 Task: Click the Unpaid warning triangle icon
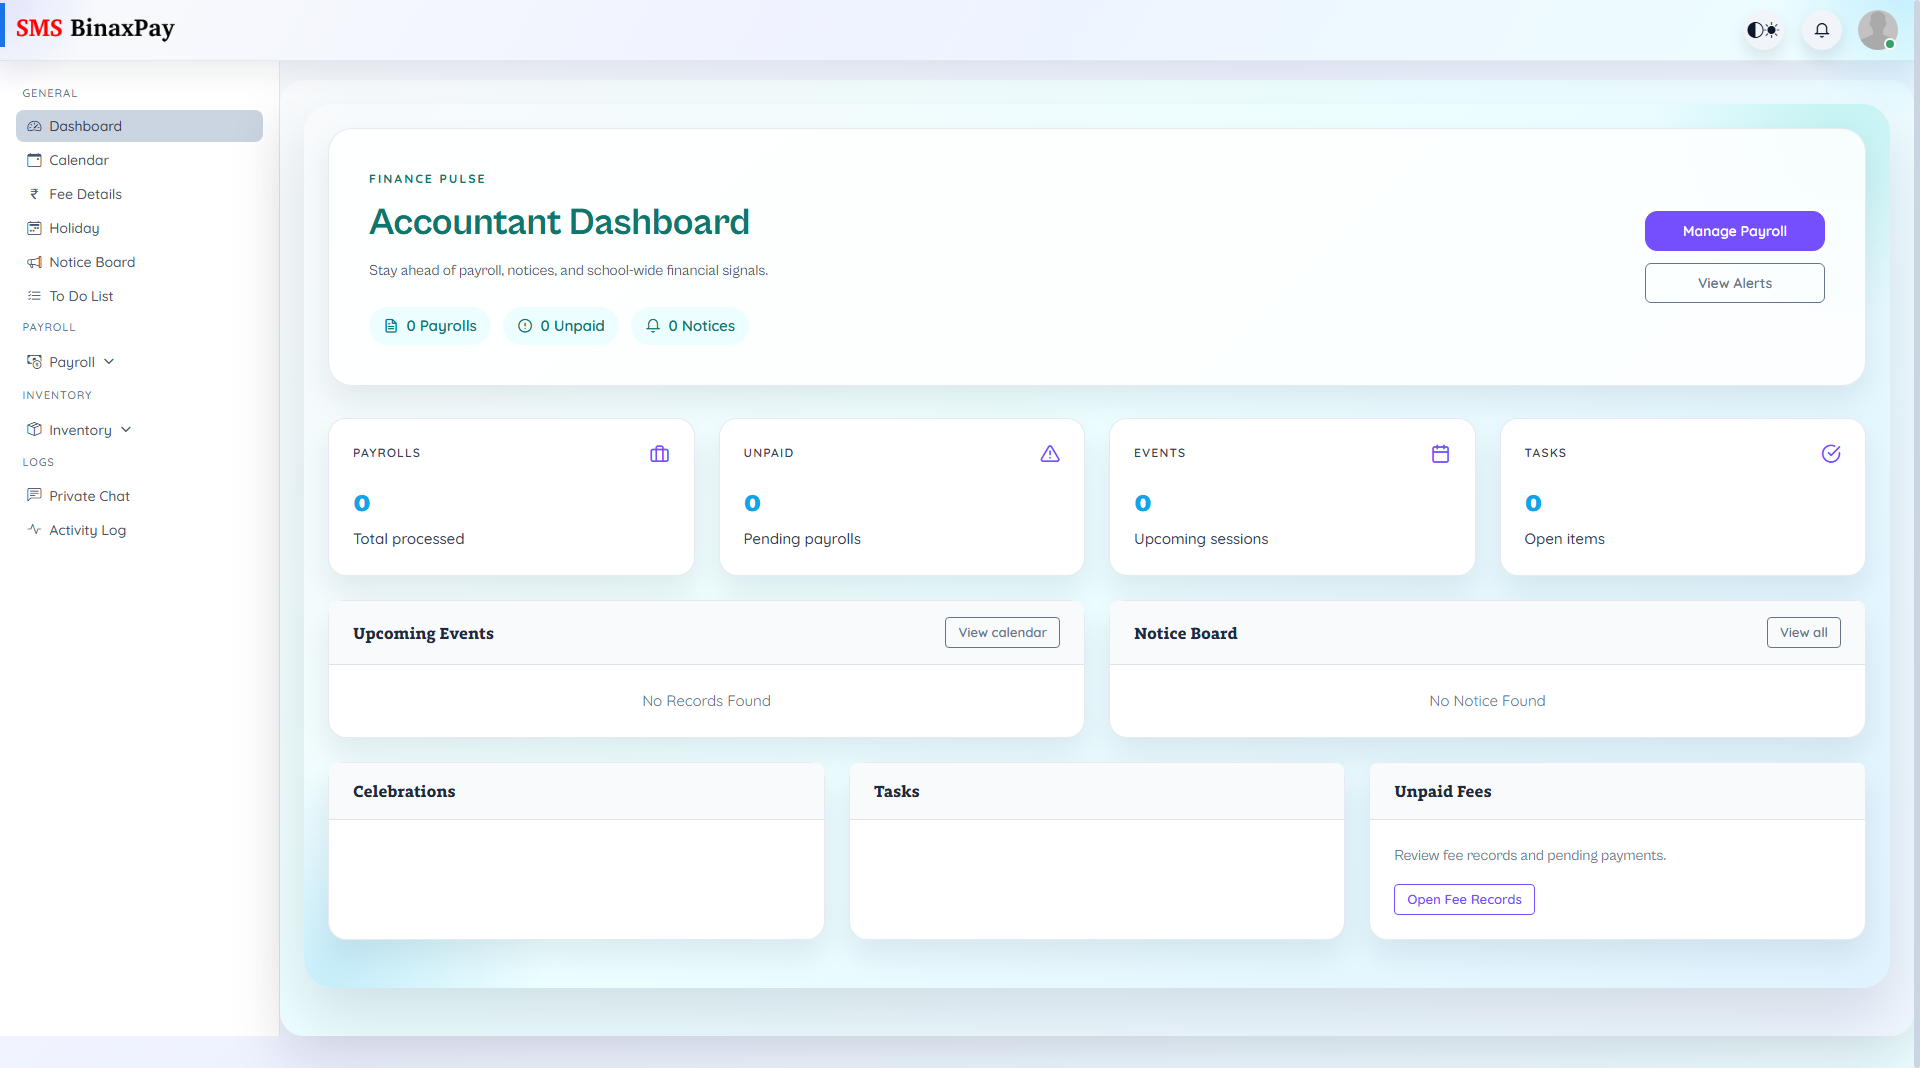point(1049,453)
